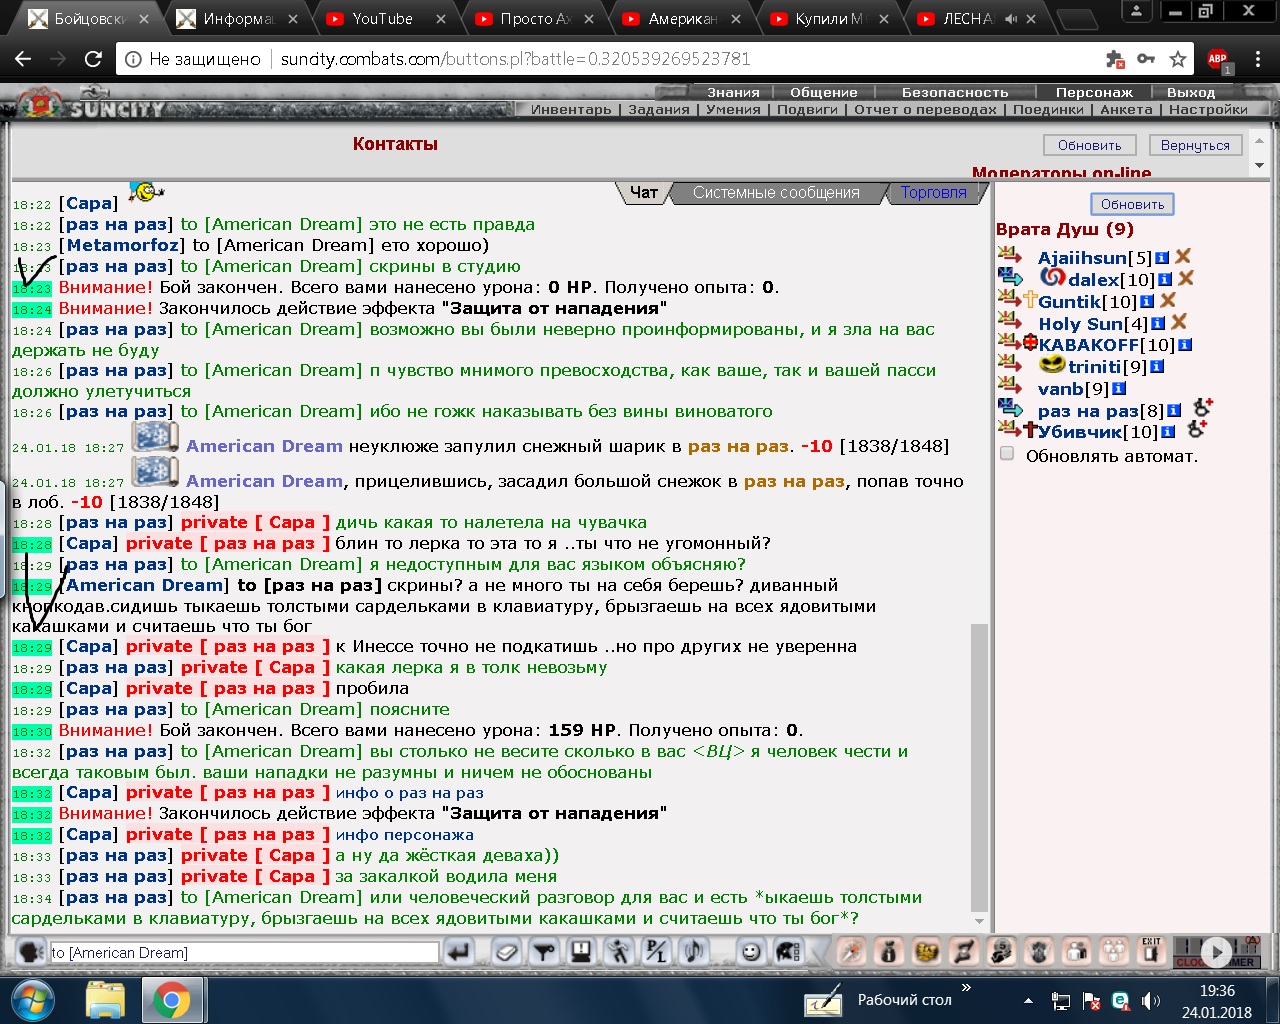
Task: Click player name Guntik in list
Action: click(1069, 301)
